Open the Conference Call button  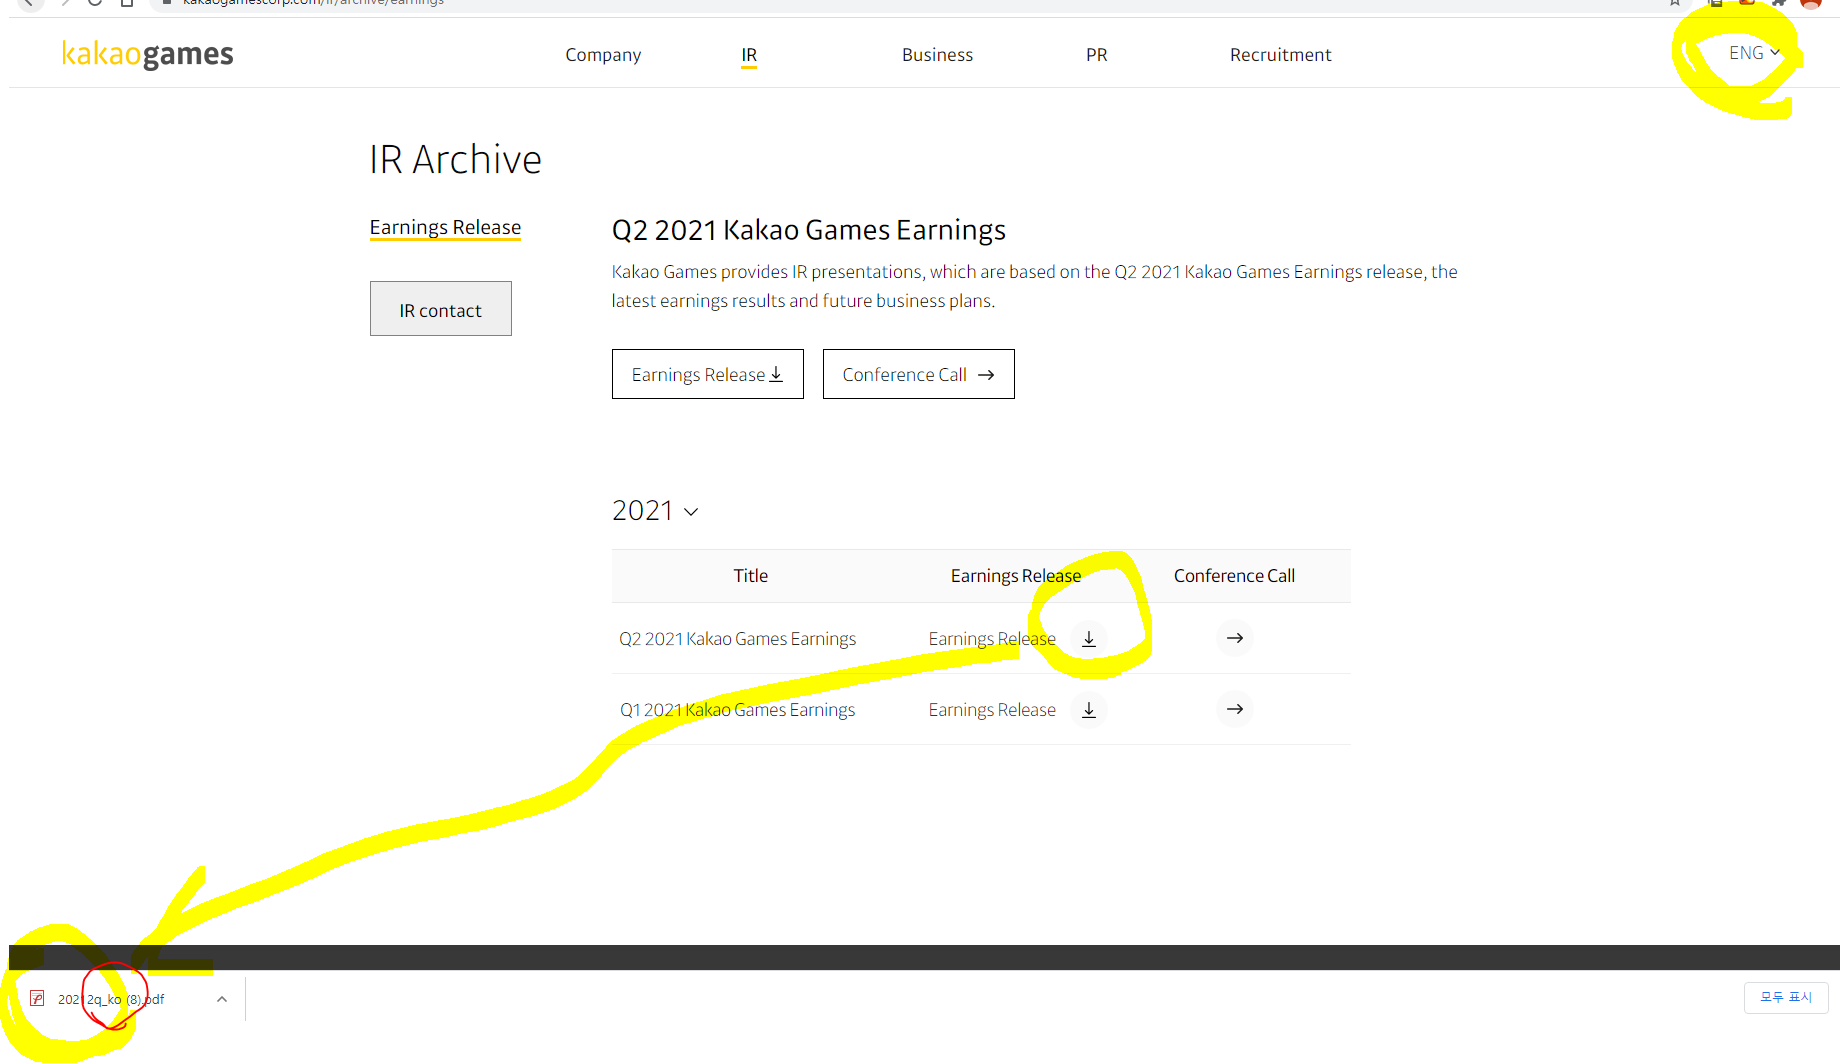[919, 374]
